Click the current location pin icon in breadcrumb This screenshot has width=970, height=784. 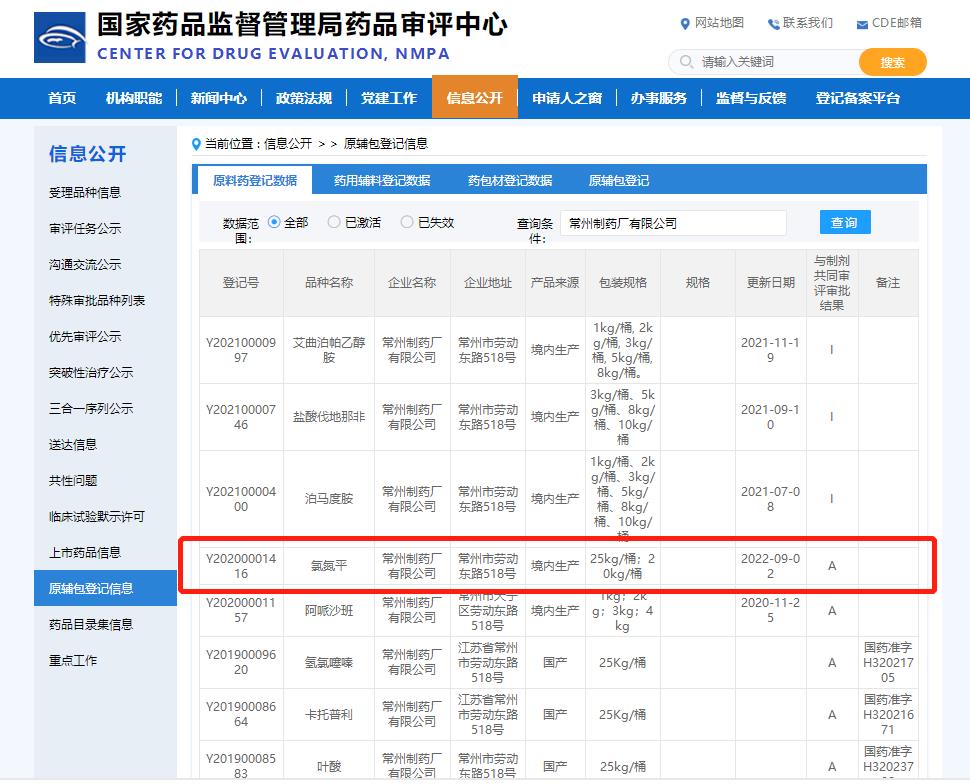point(197,144)
